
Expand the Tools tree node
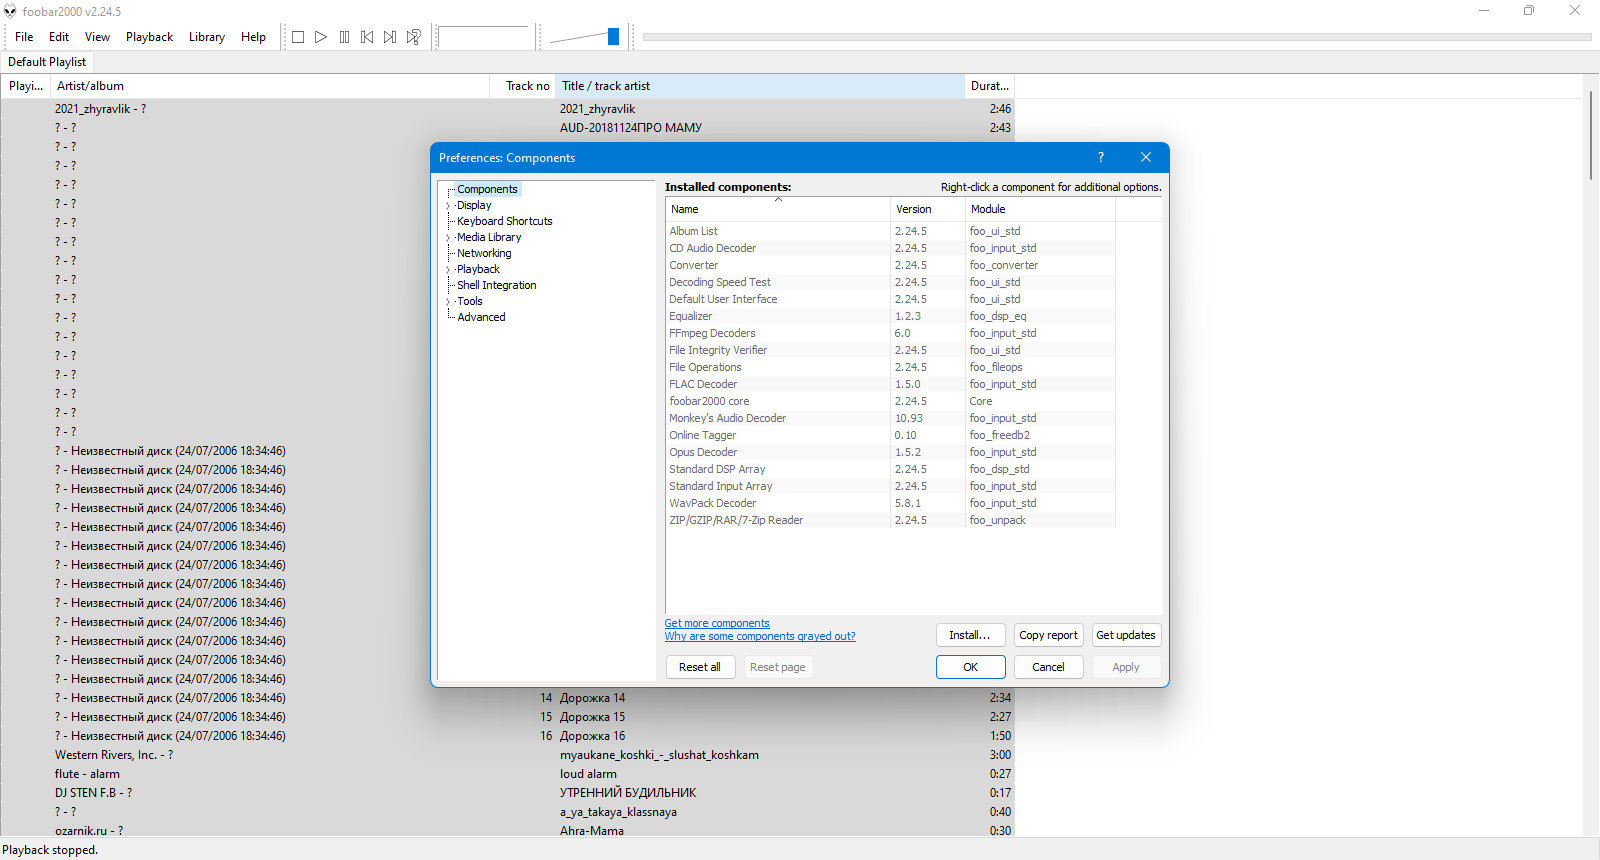(x=447, y=302)
